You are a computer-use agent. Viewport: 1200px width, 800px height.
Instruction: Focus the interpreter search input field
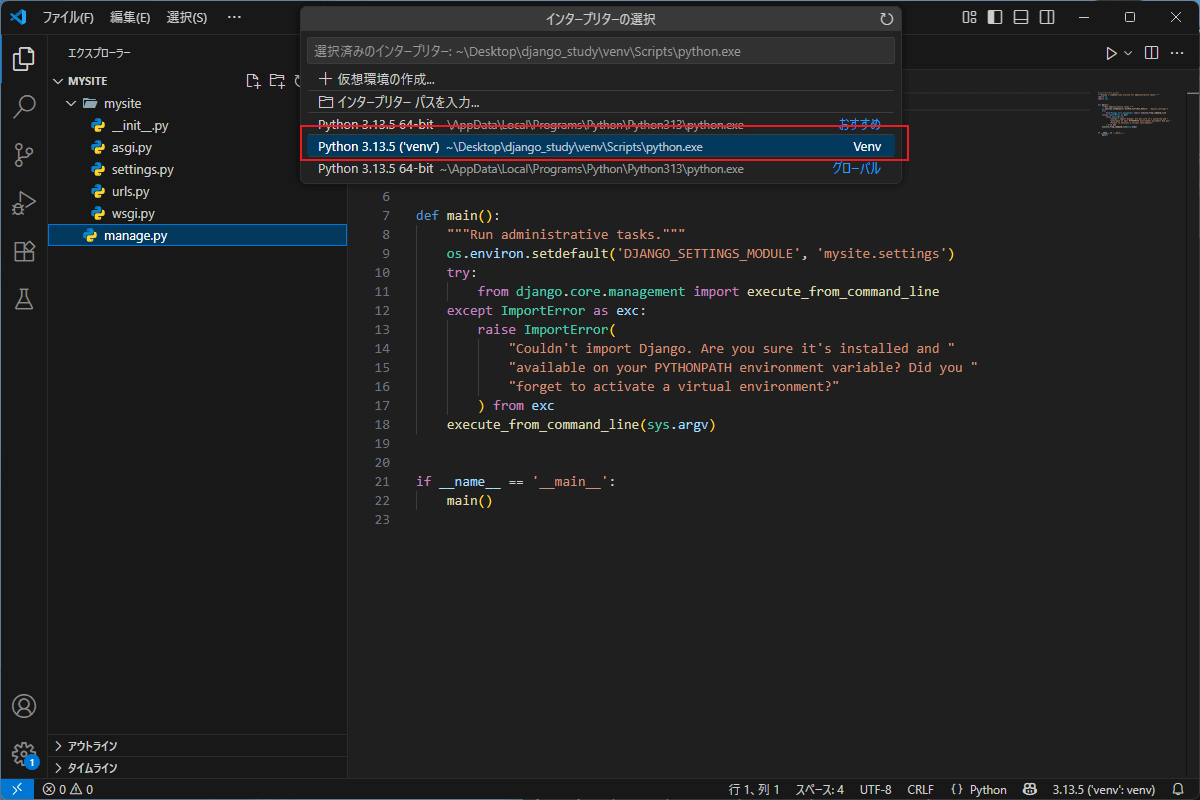[x=600, y=51]
